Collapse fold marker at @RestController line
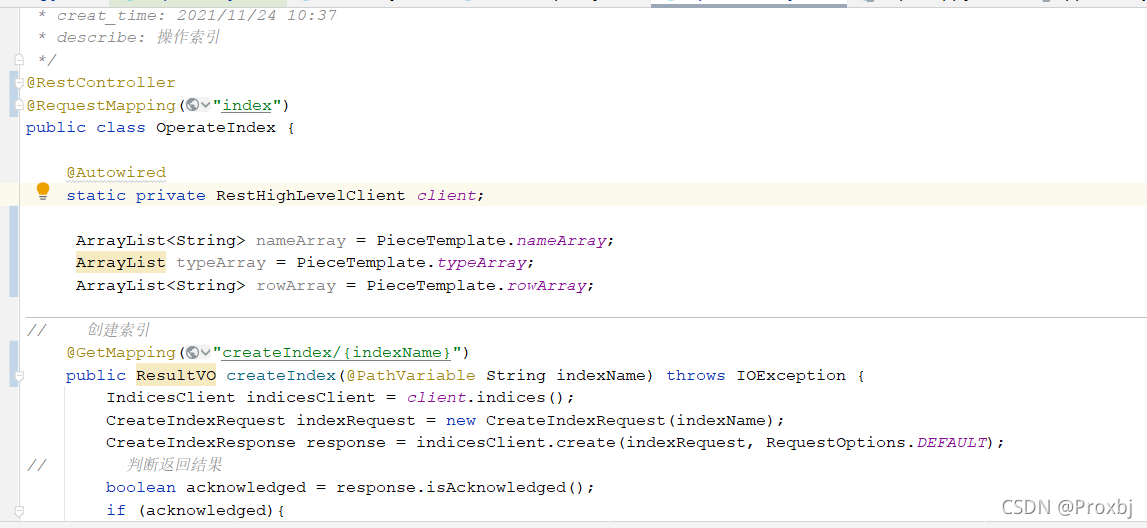The height and width of the screenshot is (528, 1147). 20,83
